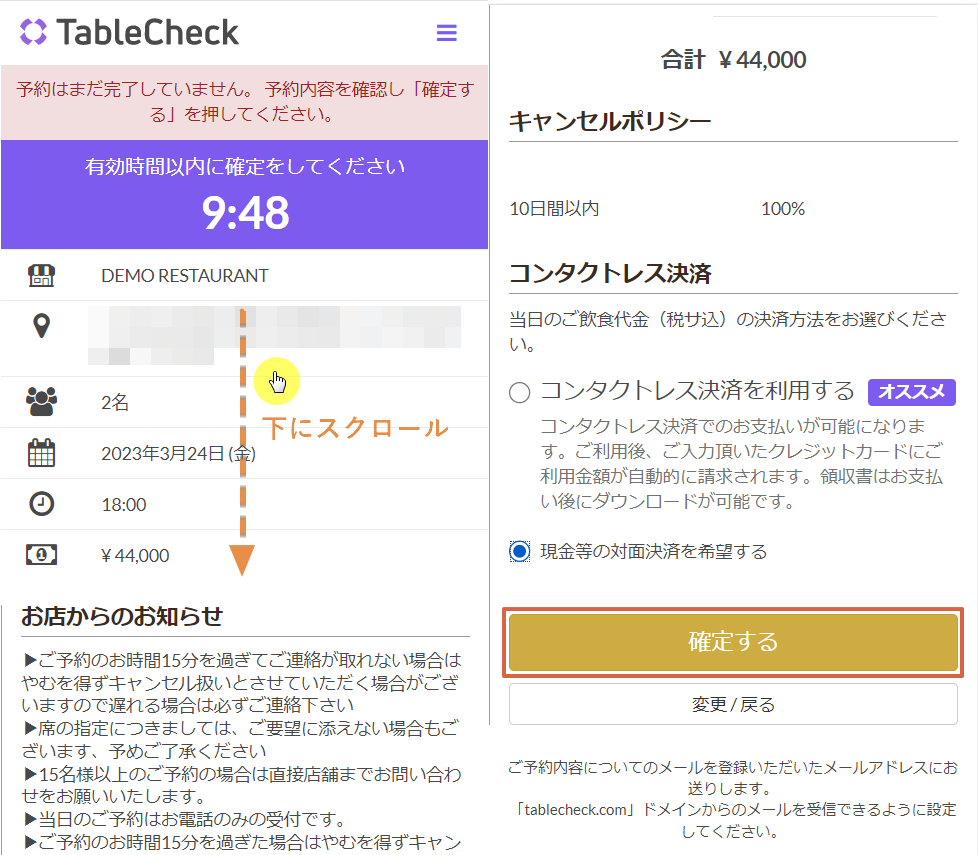Image resolution: width=979 pixels, height=855 pixels.
Task: Click the red reservation-incomplete warning banner
Action: coord(244,101)
